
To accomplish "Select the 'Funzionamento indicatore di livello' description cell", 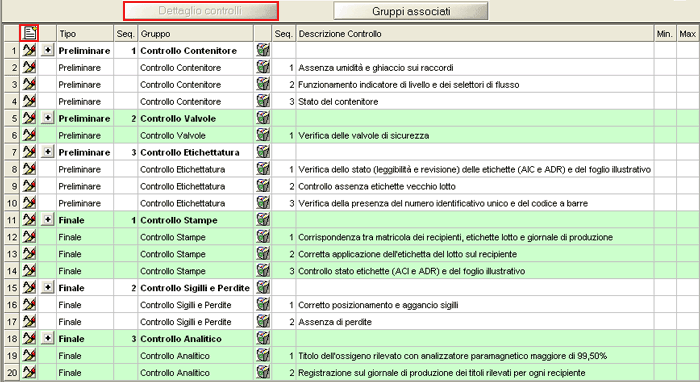I will click(475, 84).
